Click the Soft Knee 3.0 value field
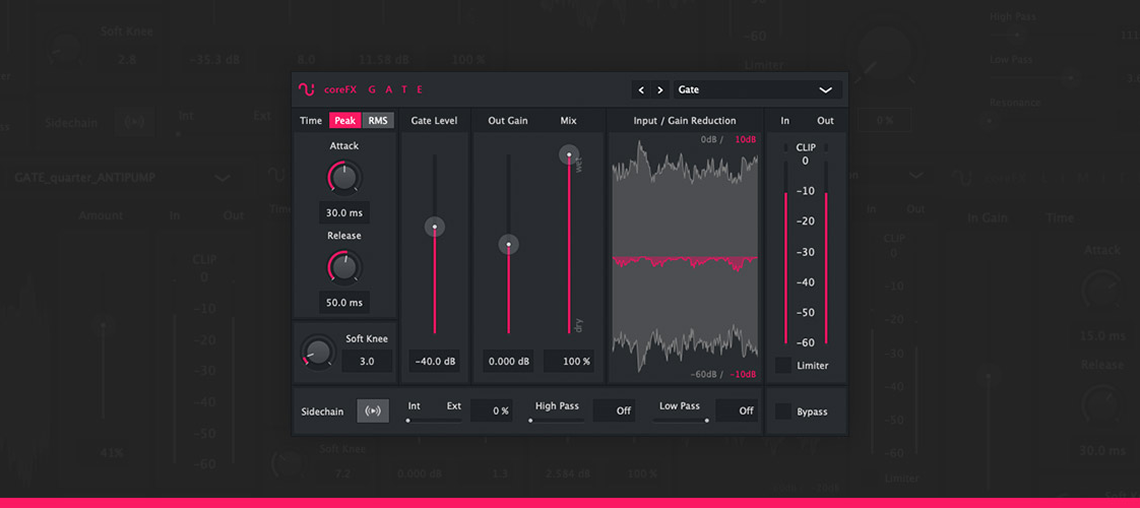1140x508 pixels. pos(366,361)
